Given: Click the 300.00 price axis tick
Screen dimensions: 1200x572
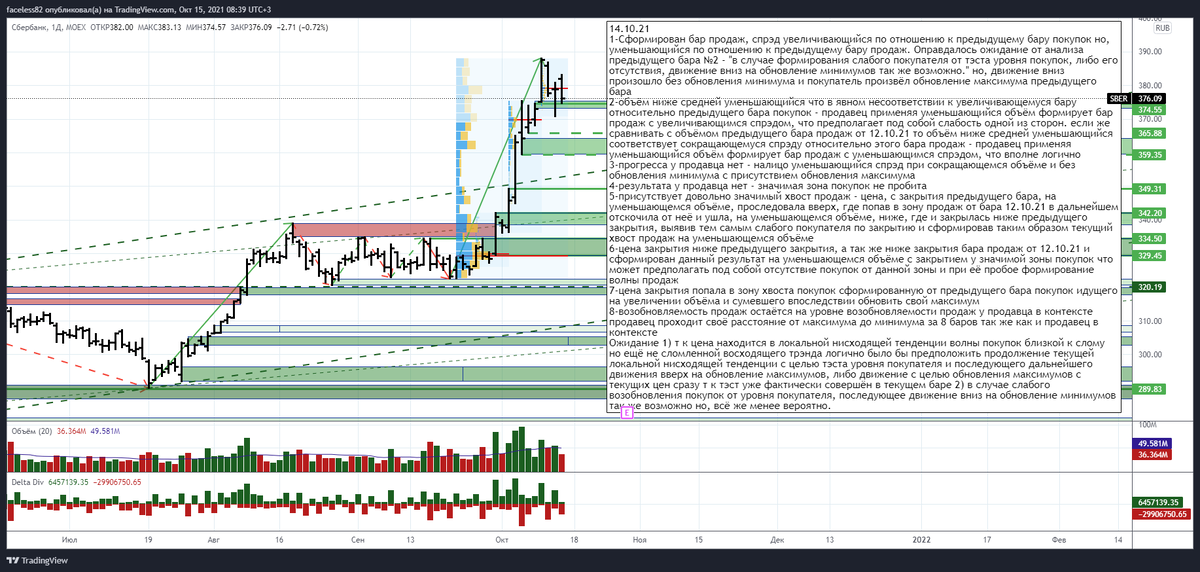Looking at the screenshot, I should tap(1149, 354).
